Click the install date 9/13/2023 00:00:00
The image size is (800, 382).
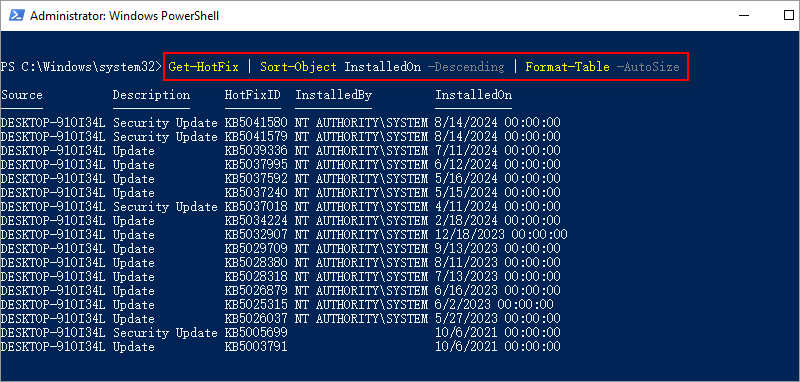coord(497,249)
